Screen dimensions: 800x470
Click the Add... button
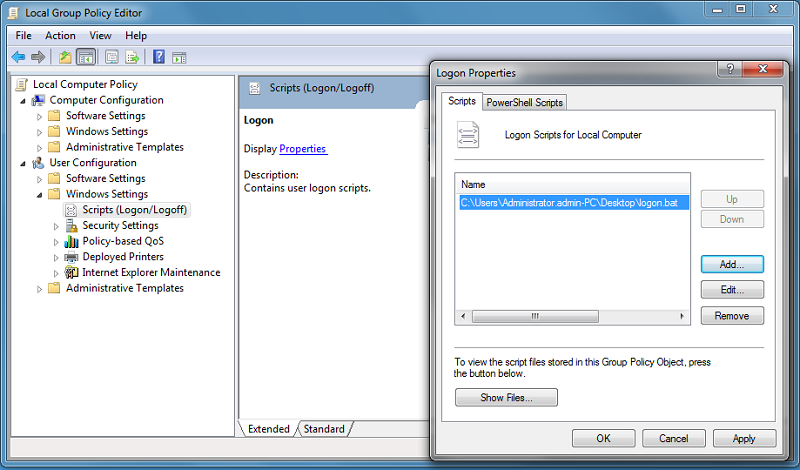point(732,265)
